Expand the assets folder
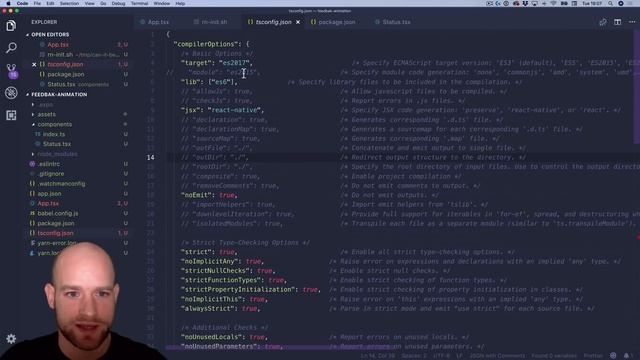Screen dimensions: 640x360 click(47, 115)
